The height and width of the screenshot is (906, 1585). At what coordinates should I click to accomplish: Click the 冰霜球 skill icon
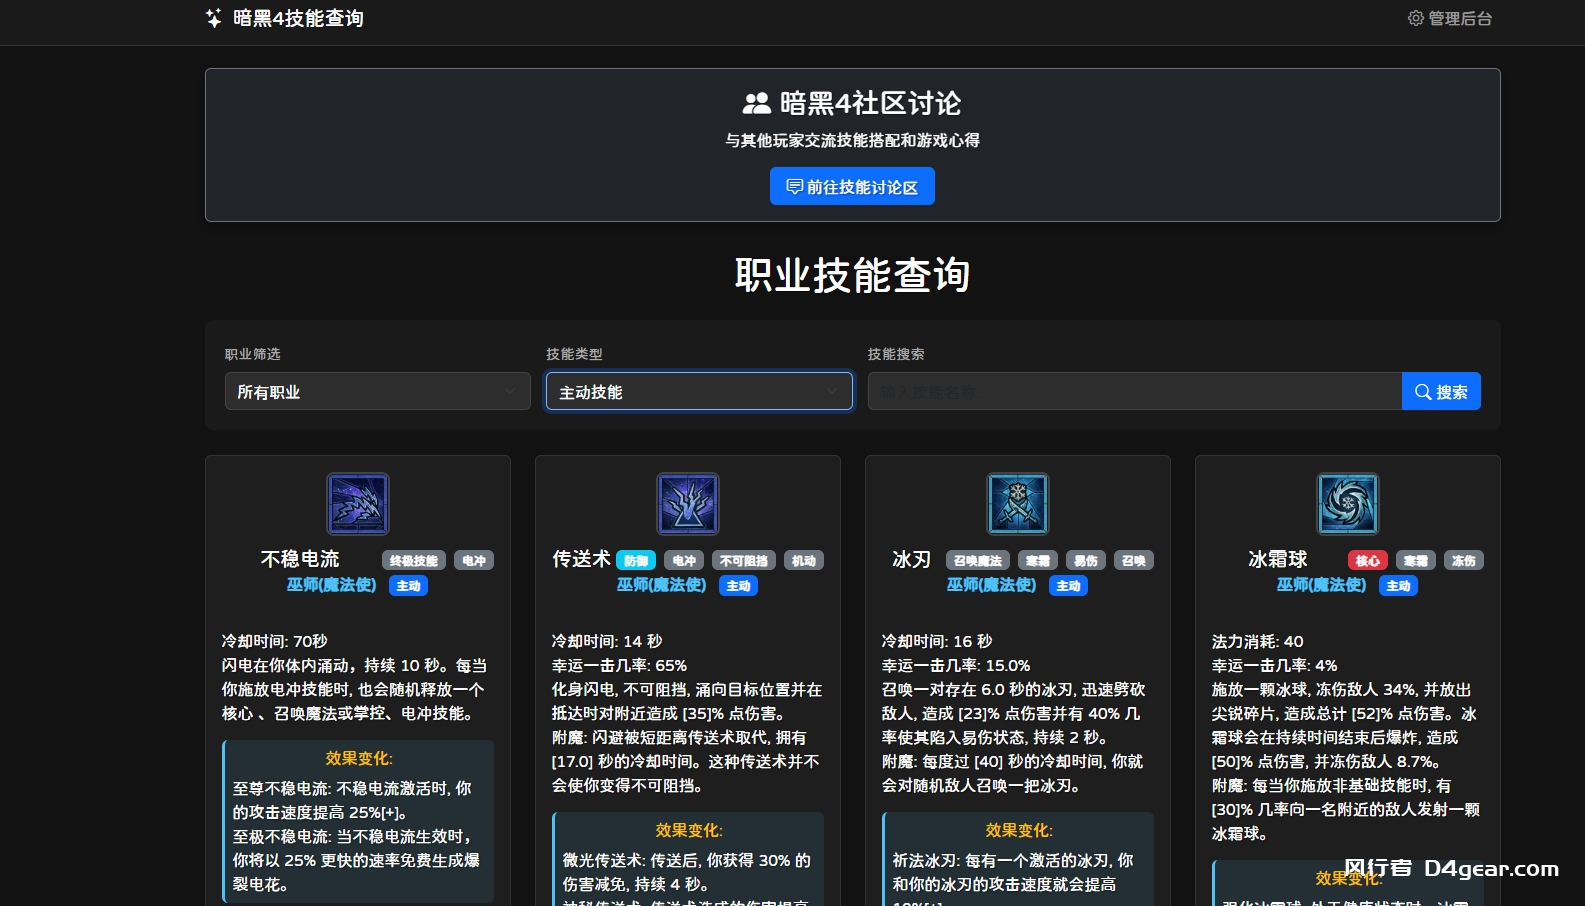pyautogui.click(x=1348, y=504)
